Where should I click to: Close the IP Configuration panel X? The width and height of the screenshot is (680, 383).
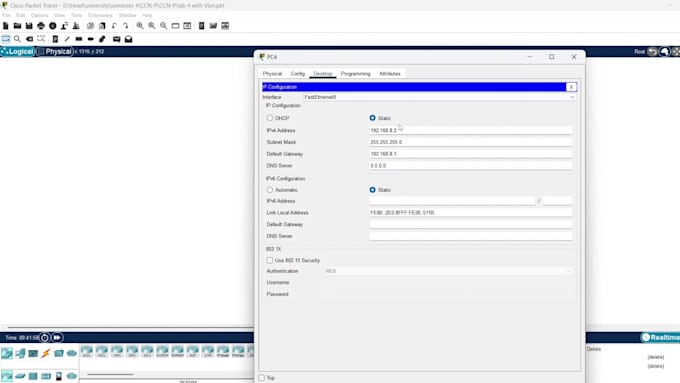[x=571, y=87]
